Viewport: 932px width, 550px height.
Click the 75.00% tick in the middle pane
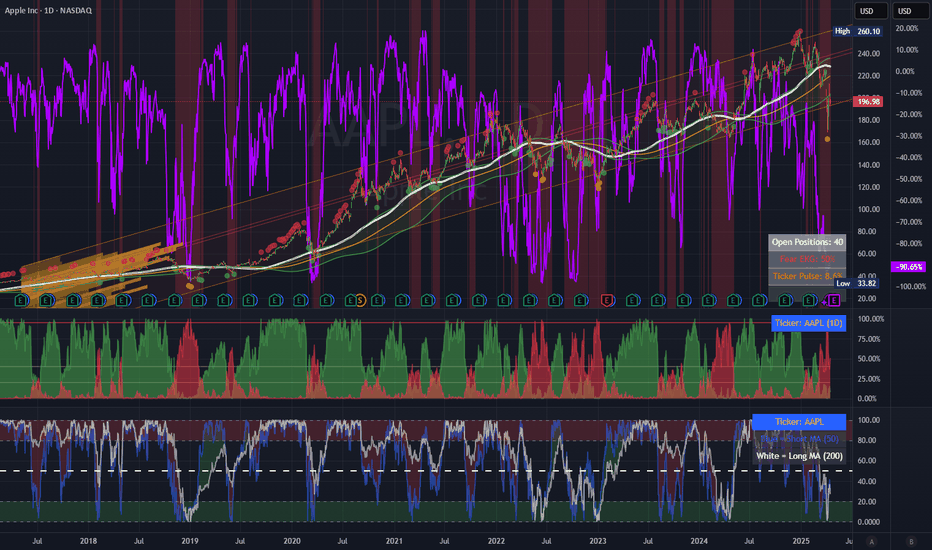point(868,339)
